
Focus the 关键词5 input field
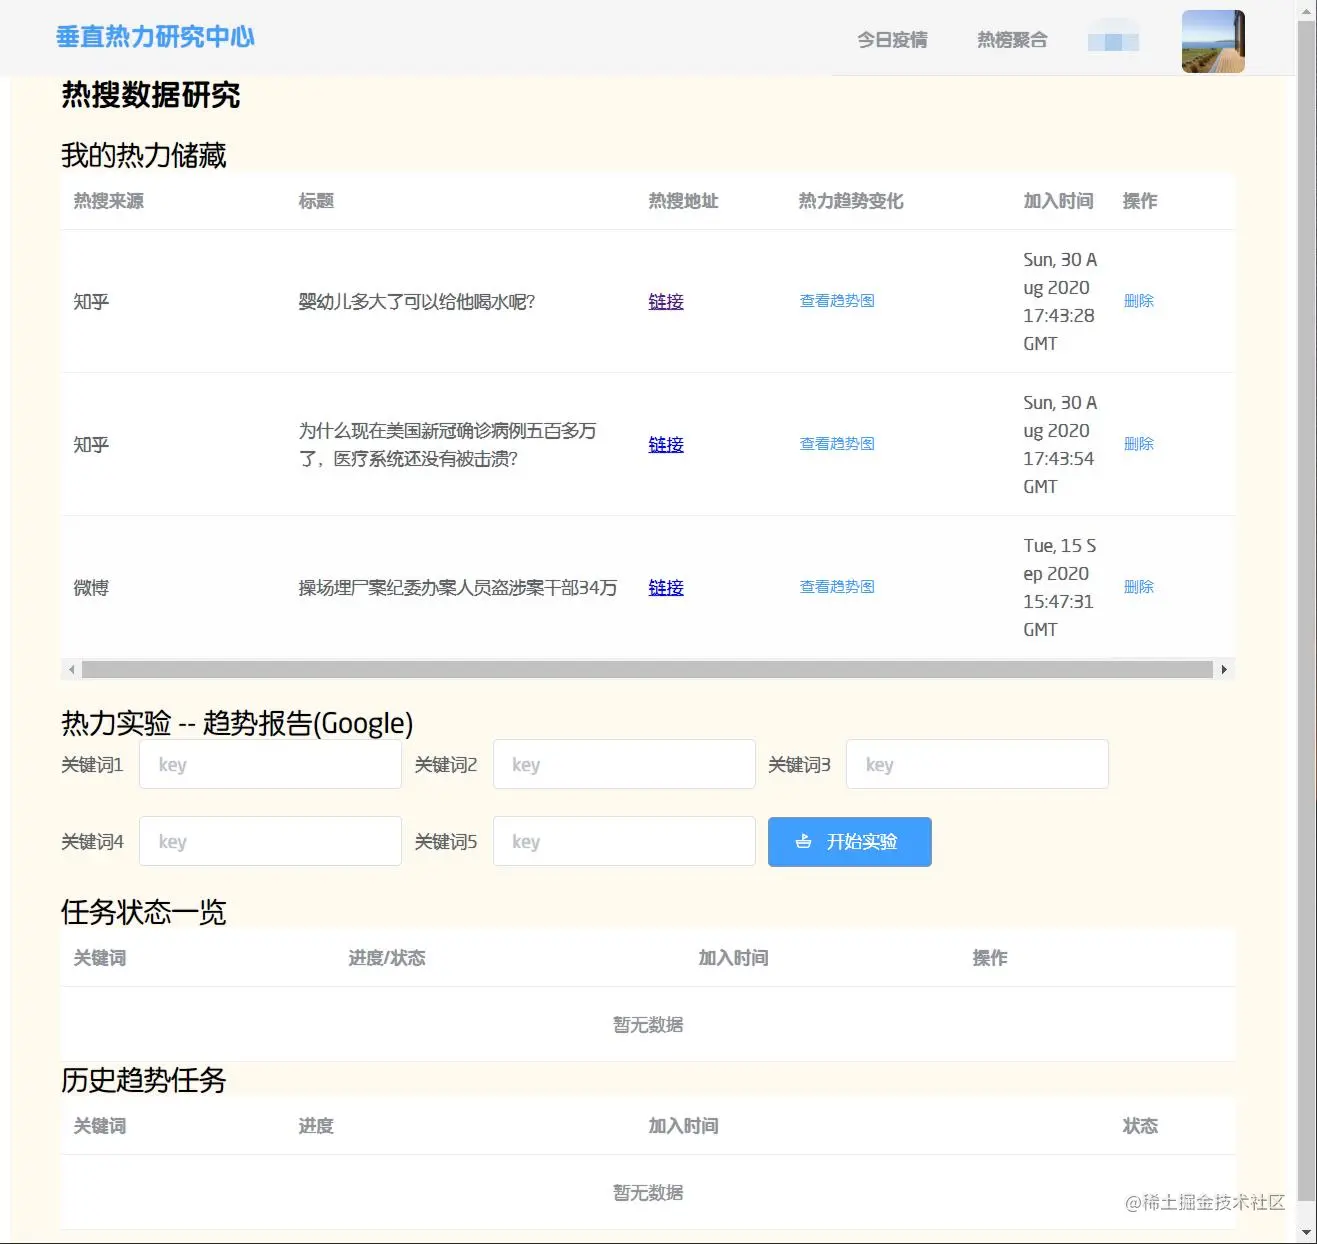(624, 841)
